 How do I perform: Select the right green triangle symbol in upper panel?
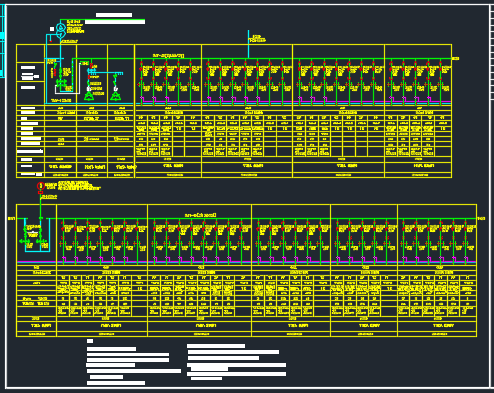point(115,96)
